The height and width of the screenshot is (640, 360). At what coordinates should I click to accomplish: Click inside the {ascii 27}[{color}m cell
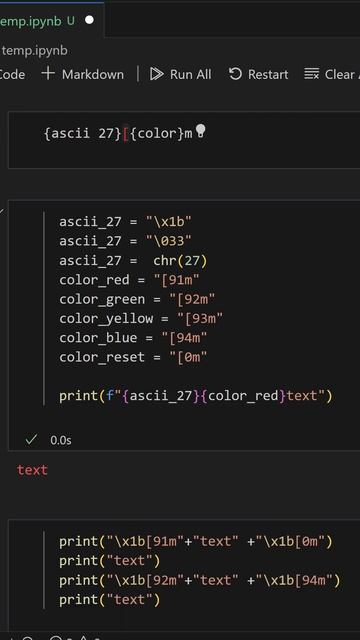(x=184, y=139)
